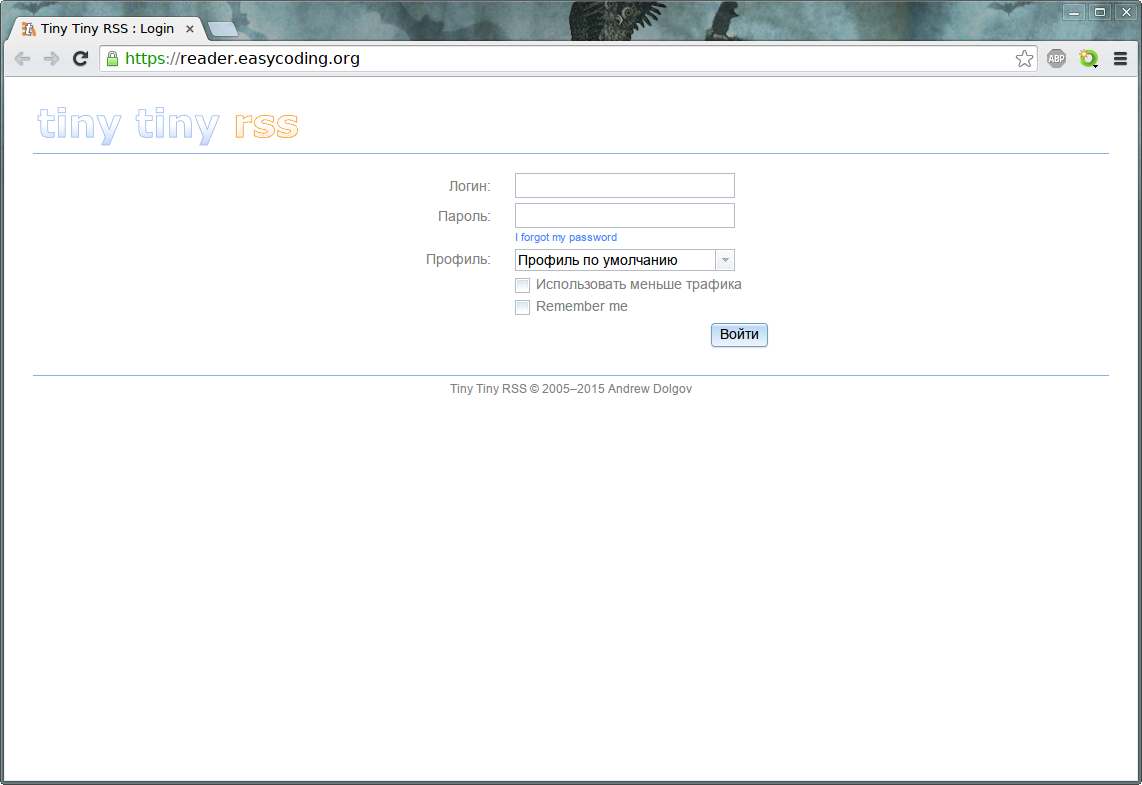Click into the "Пароль" password field
The image size is (1142, 785).
624,216
